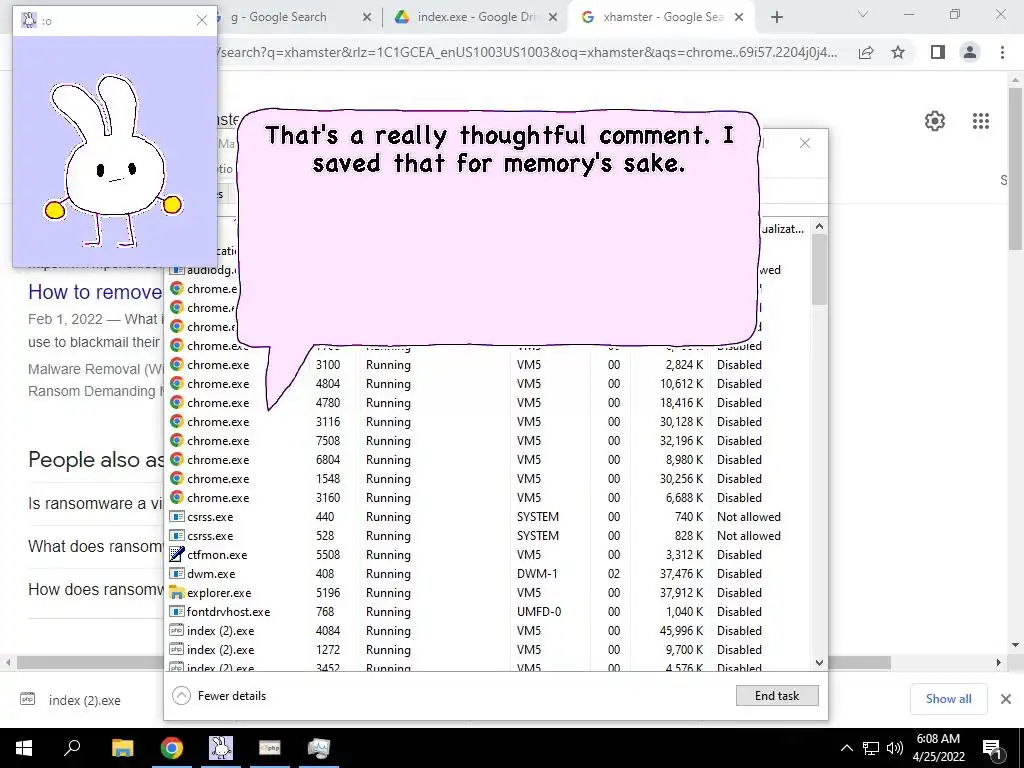Open Chrome side panel icon
Screen dimensions: 1024x768
pyautogui.click(x=938, y=52)
